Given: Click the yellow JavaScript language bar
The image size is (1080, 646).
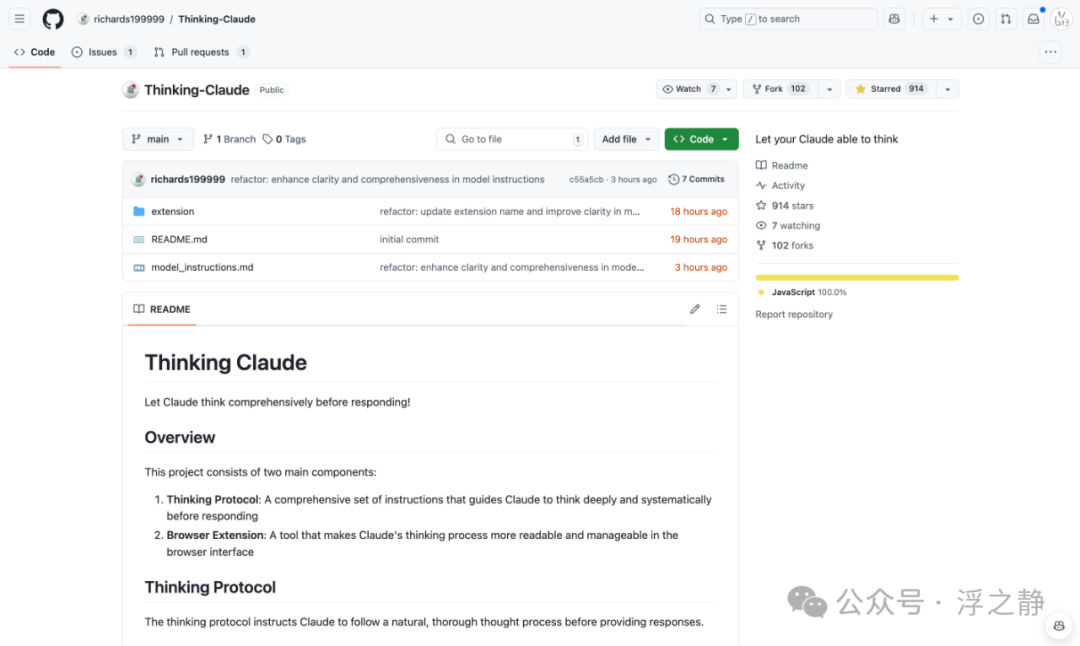Looking at the screenshot, I should 857,278.
